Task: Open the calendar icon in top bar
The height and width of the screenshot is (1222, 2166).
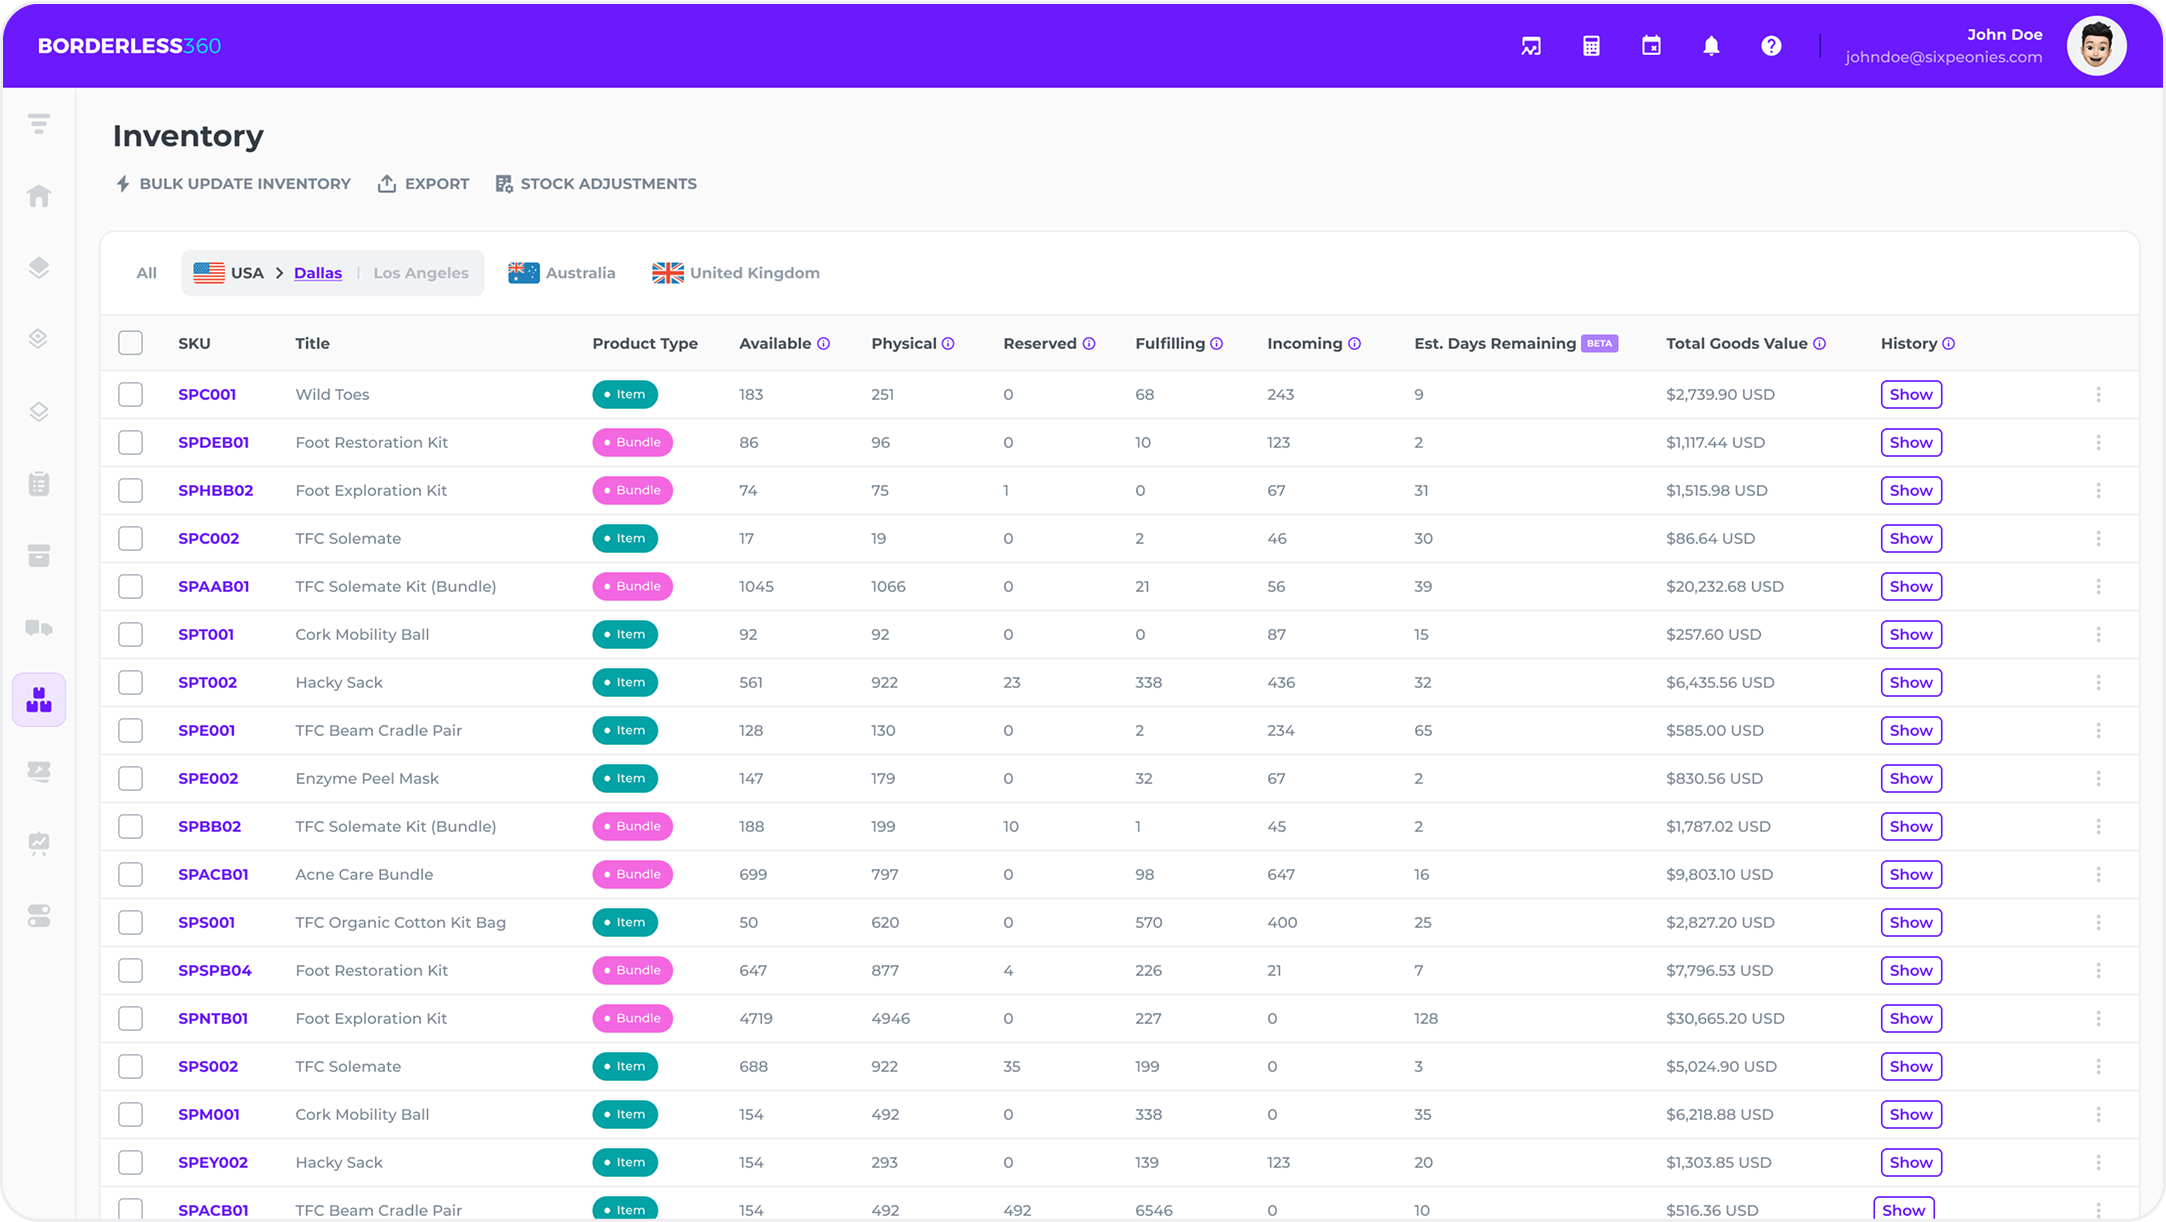Action: pyautogui.click(x=1651, y=46)
